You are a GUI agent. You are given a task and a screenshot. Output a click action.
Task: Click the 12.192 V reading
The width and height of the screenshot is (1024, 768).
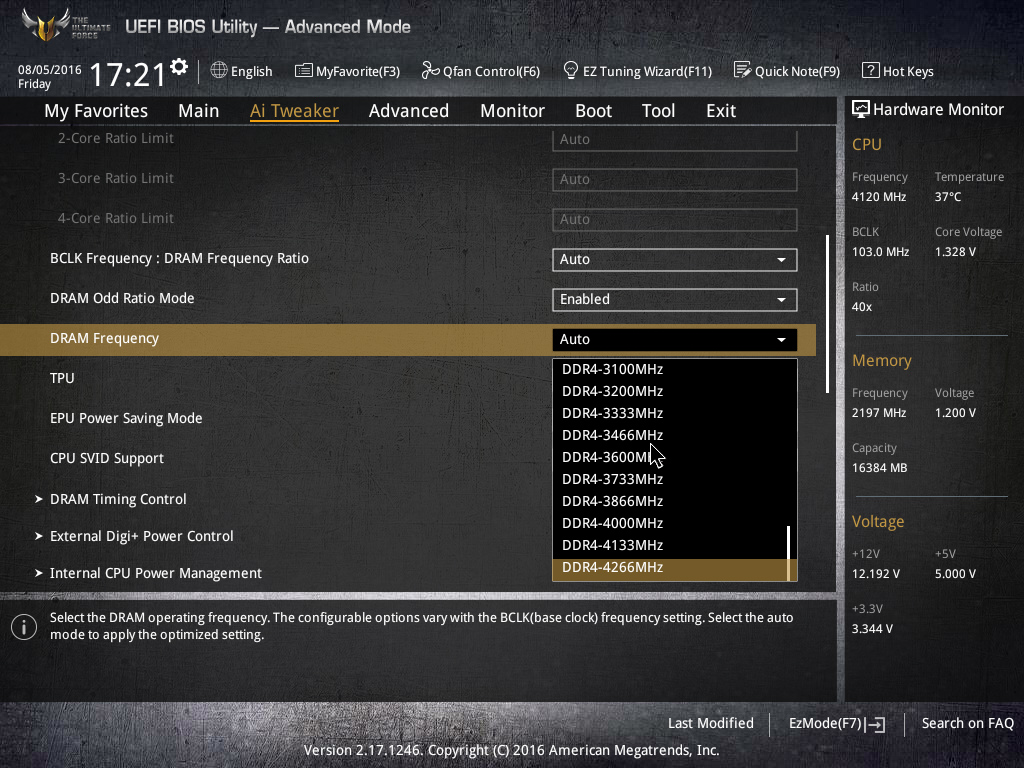coord(876,574)
